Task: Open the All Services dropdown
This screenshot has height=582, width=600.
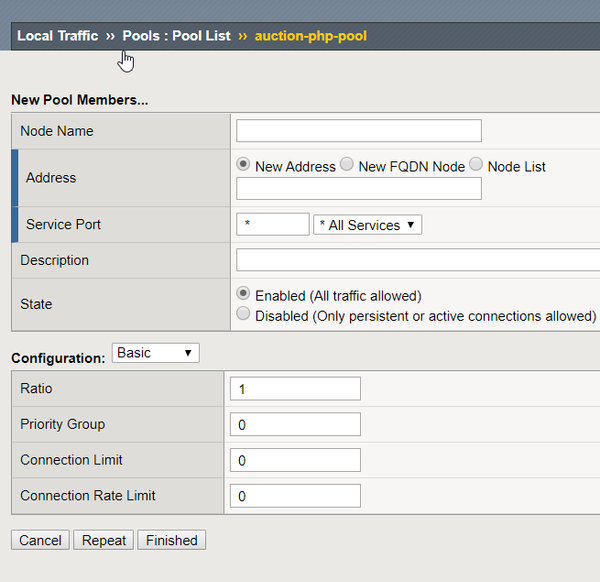Action: tap(367, 225)
